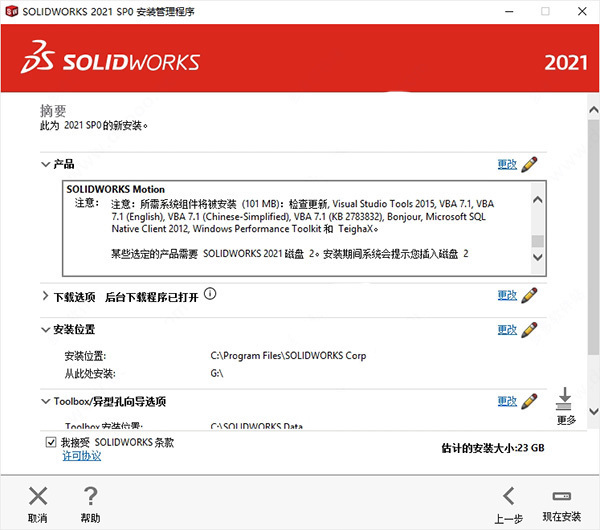The height and width of the screenshot is (530, 600).
Task: Click 估计的安装大小:23 GB text
Action: (x=493, y=448)
